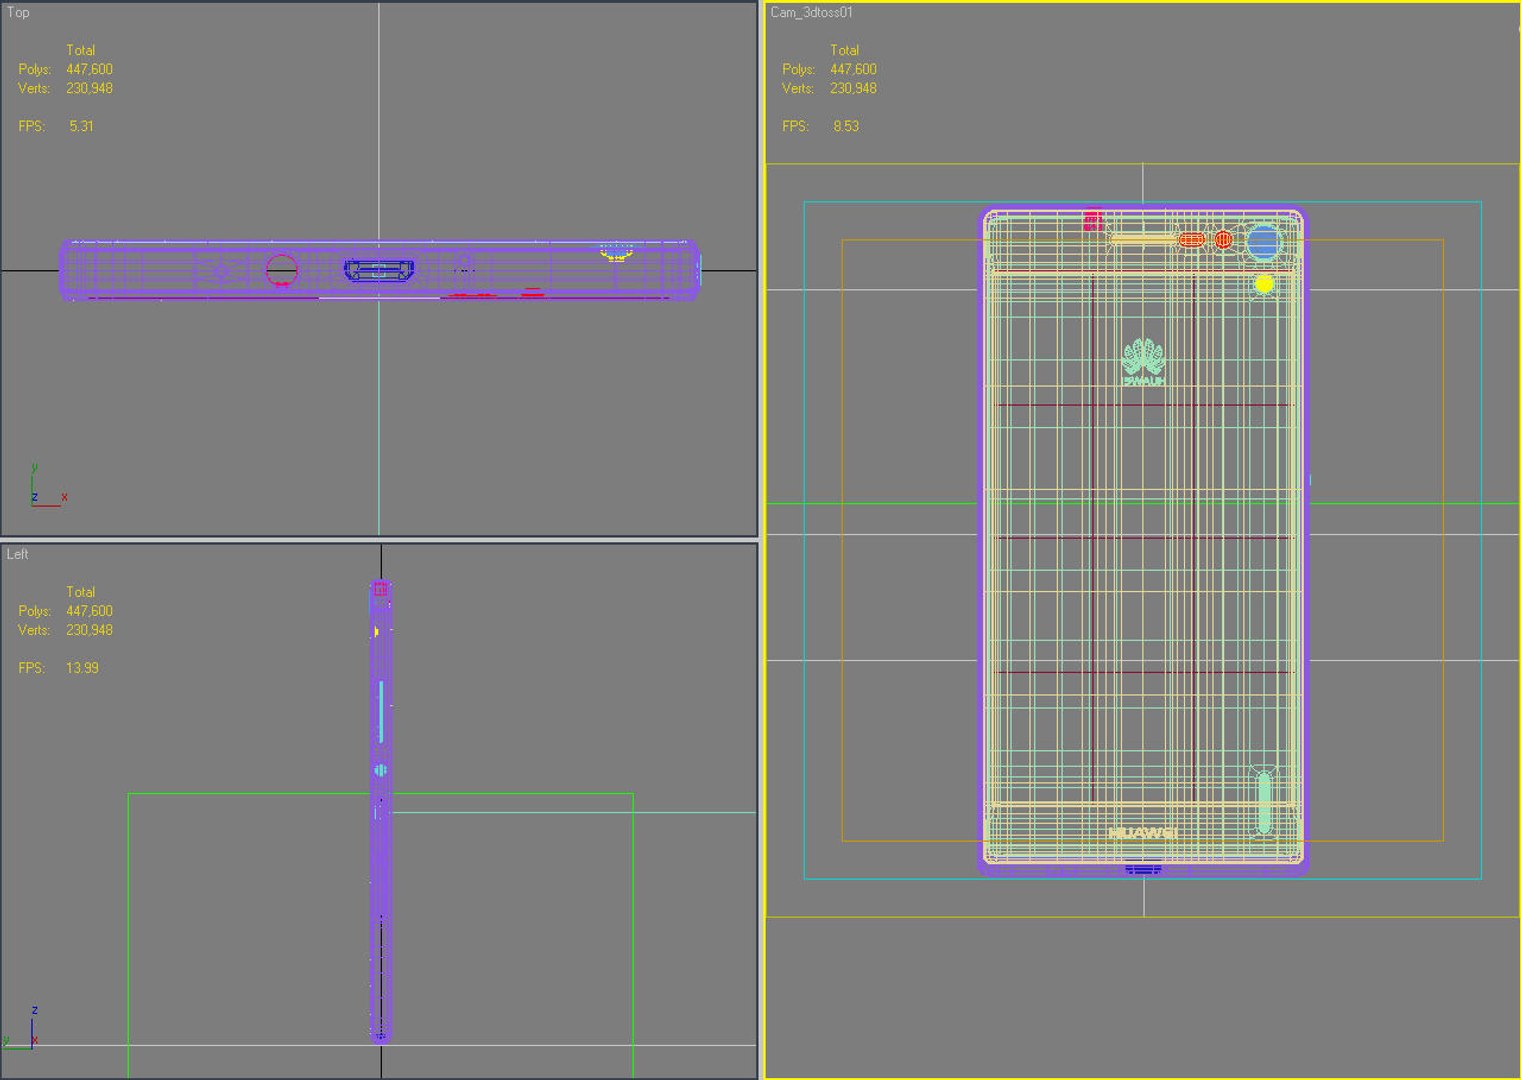Open the Top viewport label menu

pos(18,12)
